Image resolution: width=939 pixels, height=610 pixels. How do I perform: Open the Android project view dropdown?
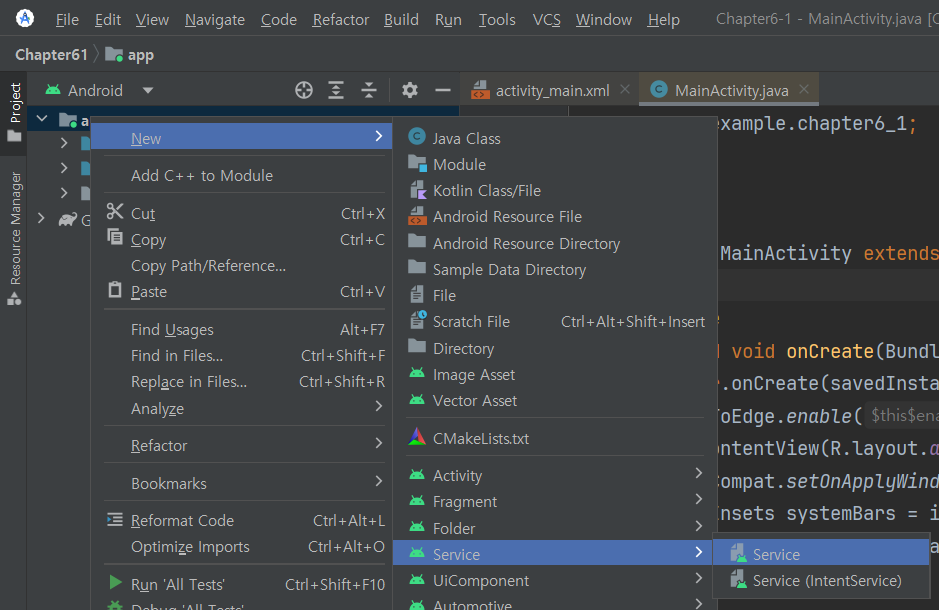tap(148, 90)
